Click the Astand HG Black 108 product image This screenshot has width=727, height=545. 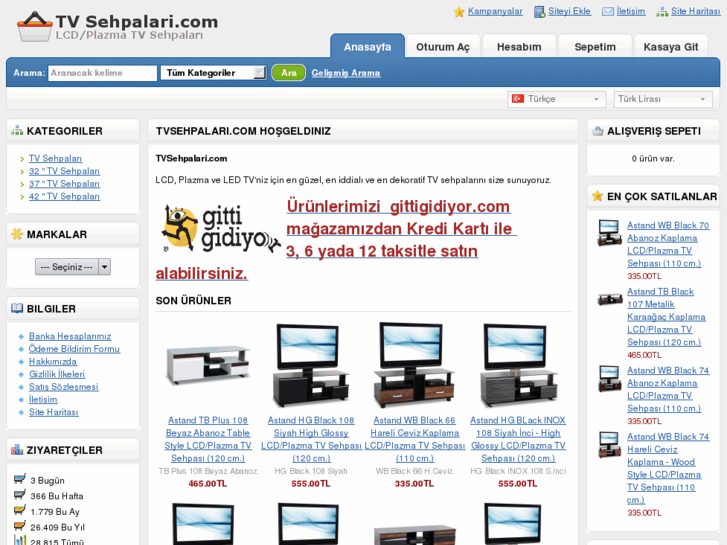[x=311, y=365]
